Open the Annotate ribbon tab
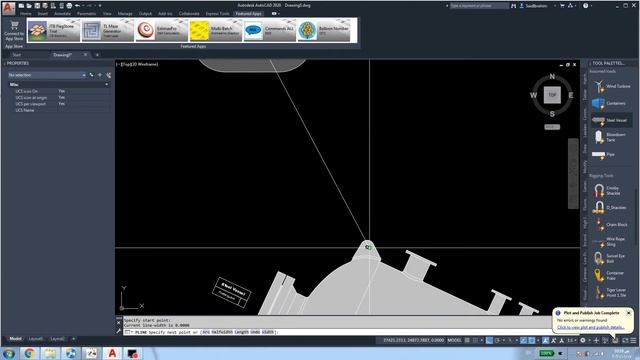This screenshot has width=640, height=360. click(62, 13)
